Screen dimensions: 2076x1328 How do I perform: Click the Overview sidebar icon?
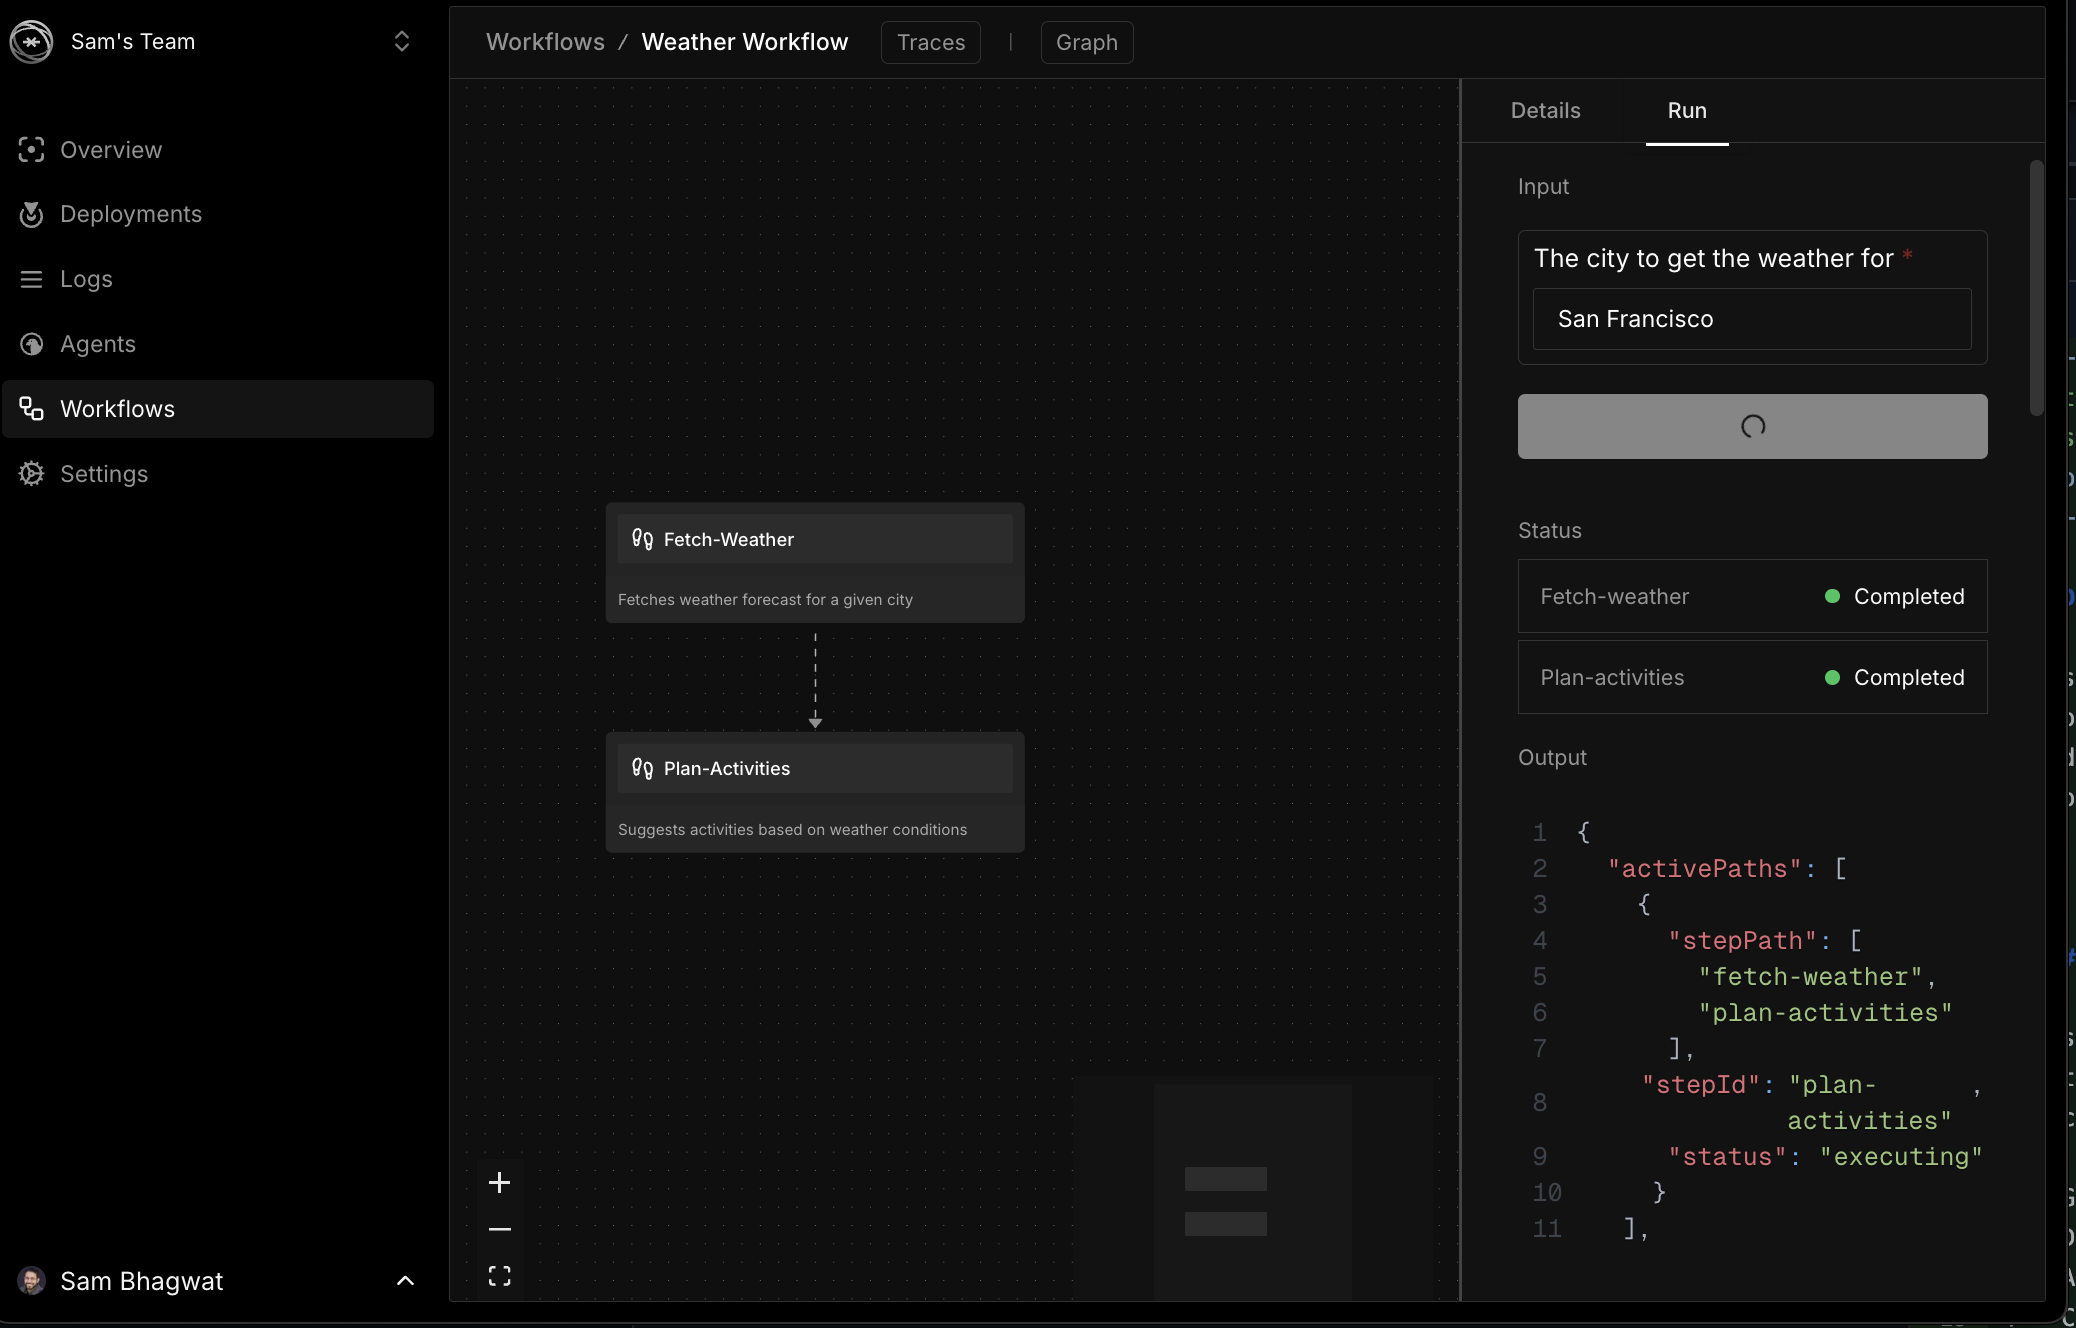(31, 150)
